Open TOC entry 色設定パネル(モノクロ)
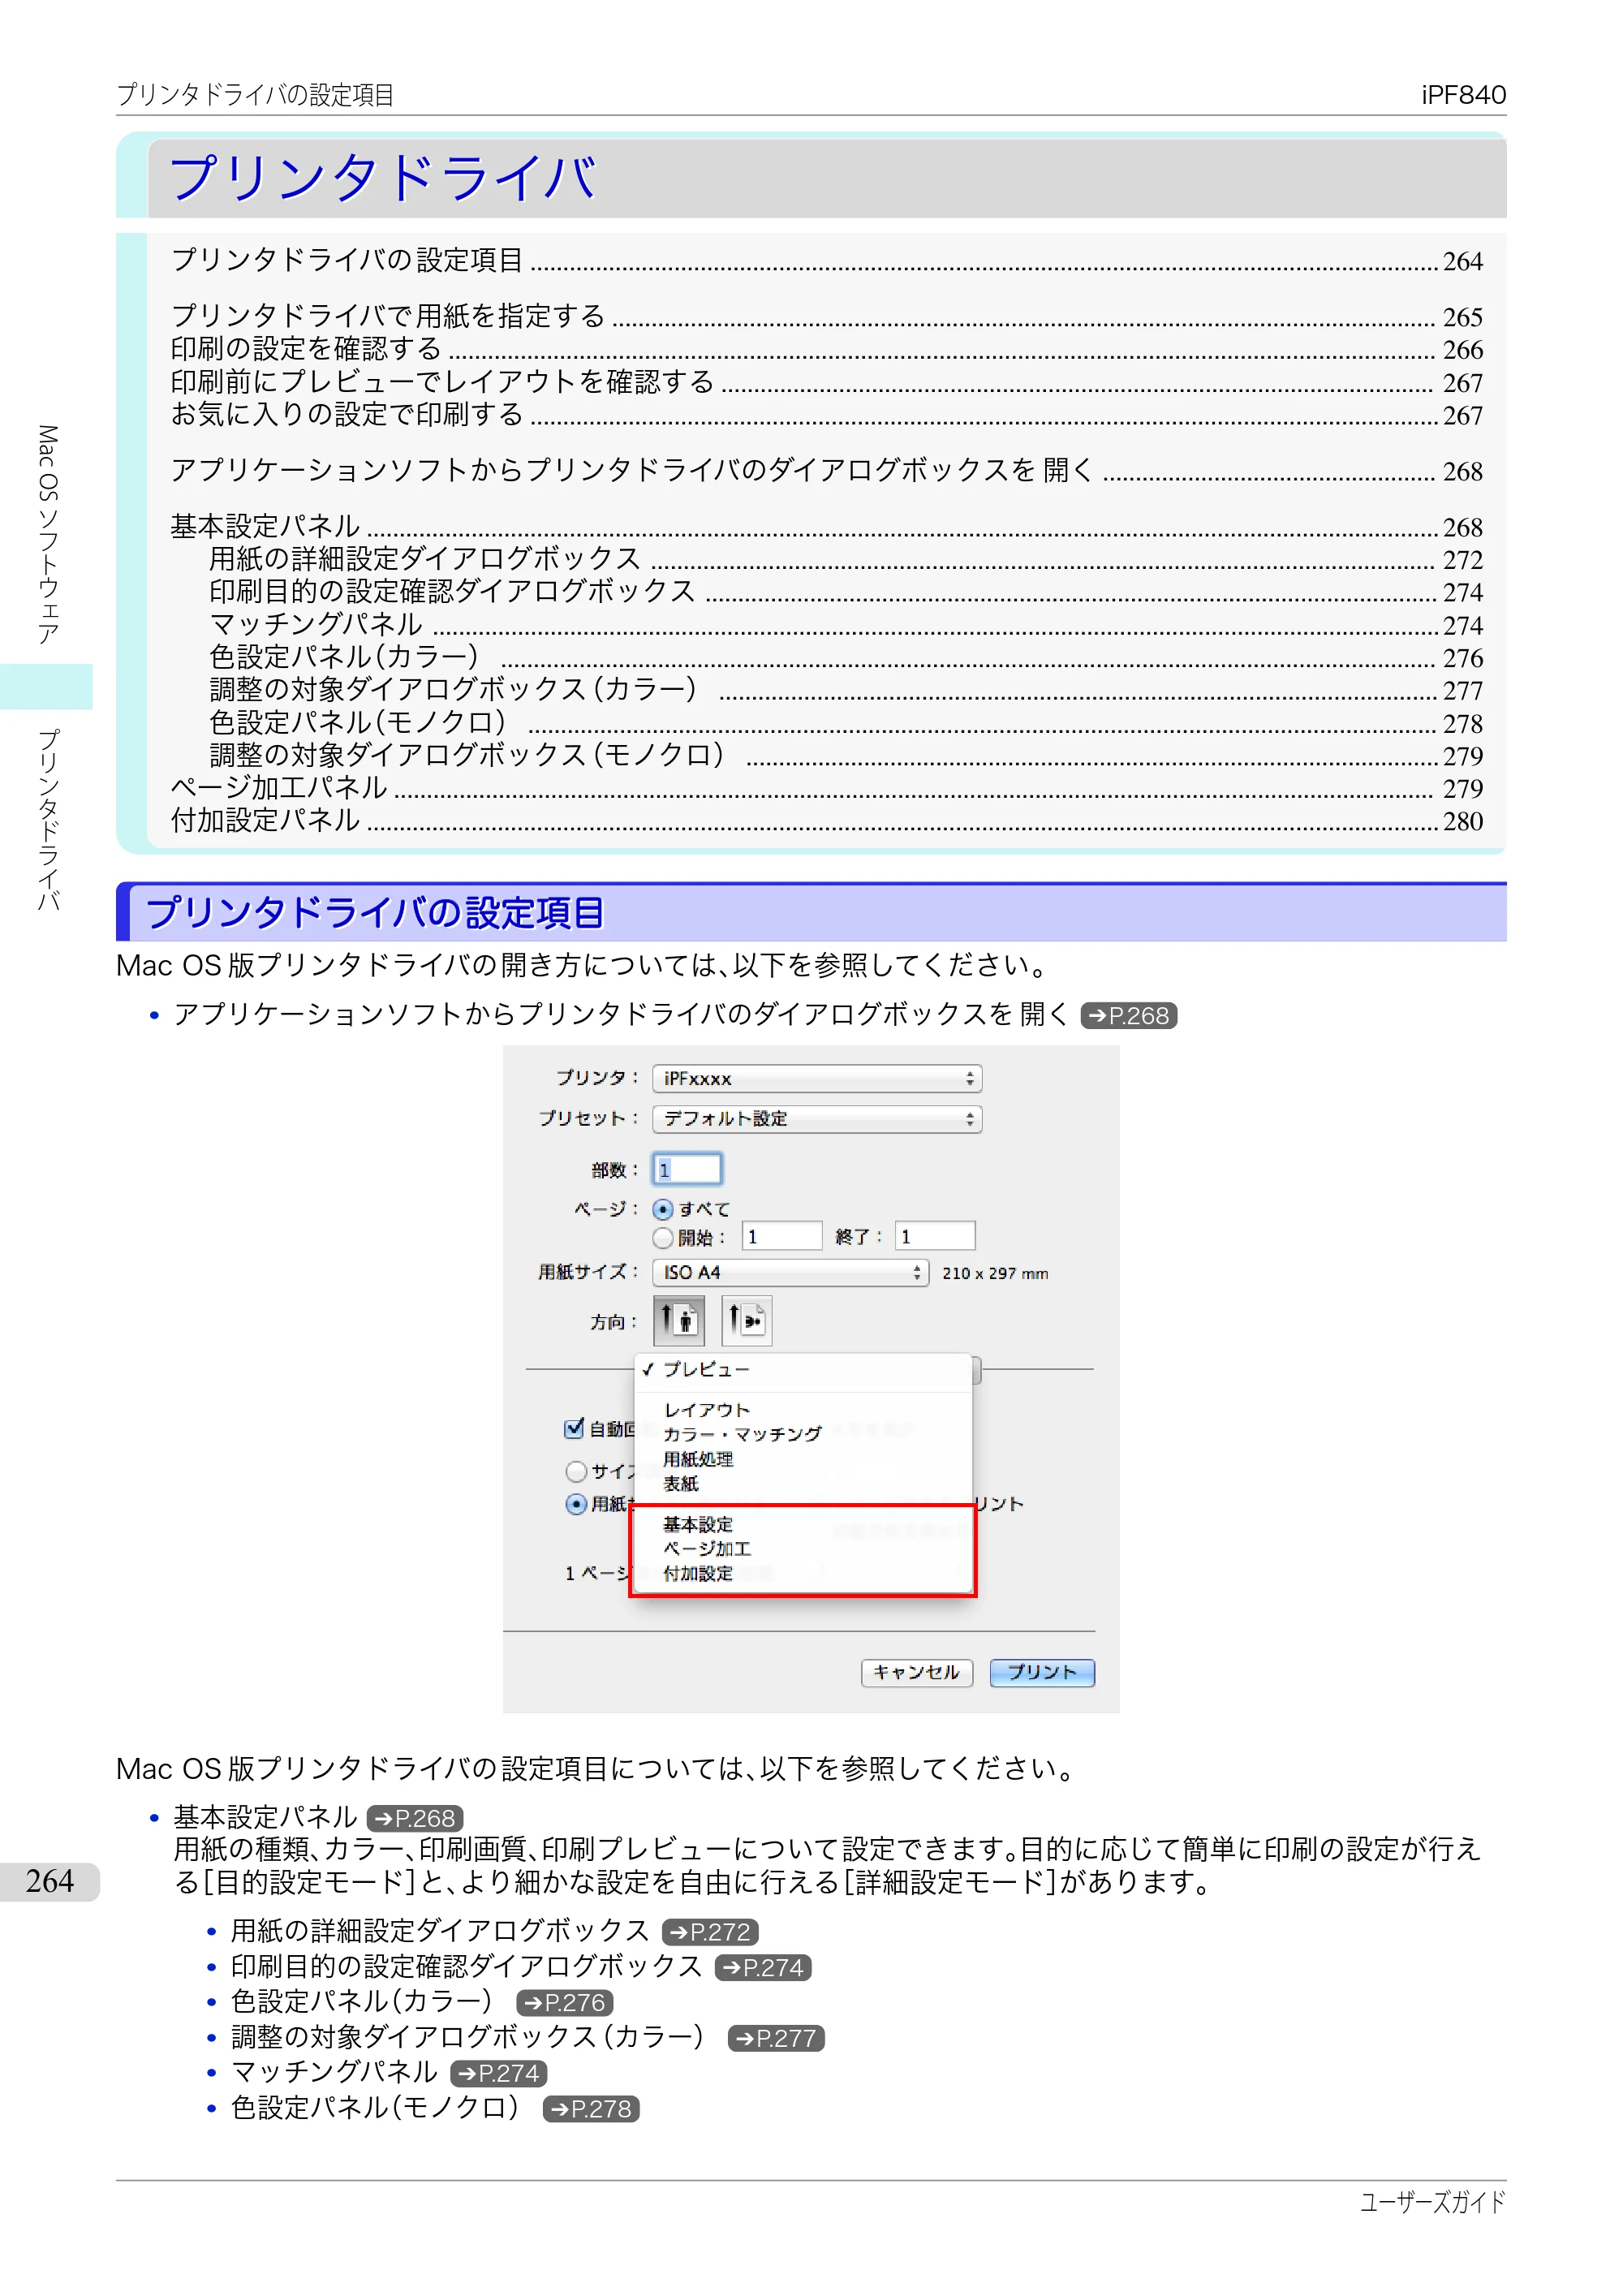The image size is (1623, 2296). tap(845, 723)
